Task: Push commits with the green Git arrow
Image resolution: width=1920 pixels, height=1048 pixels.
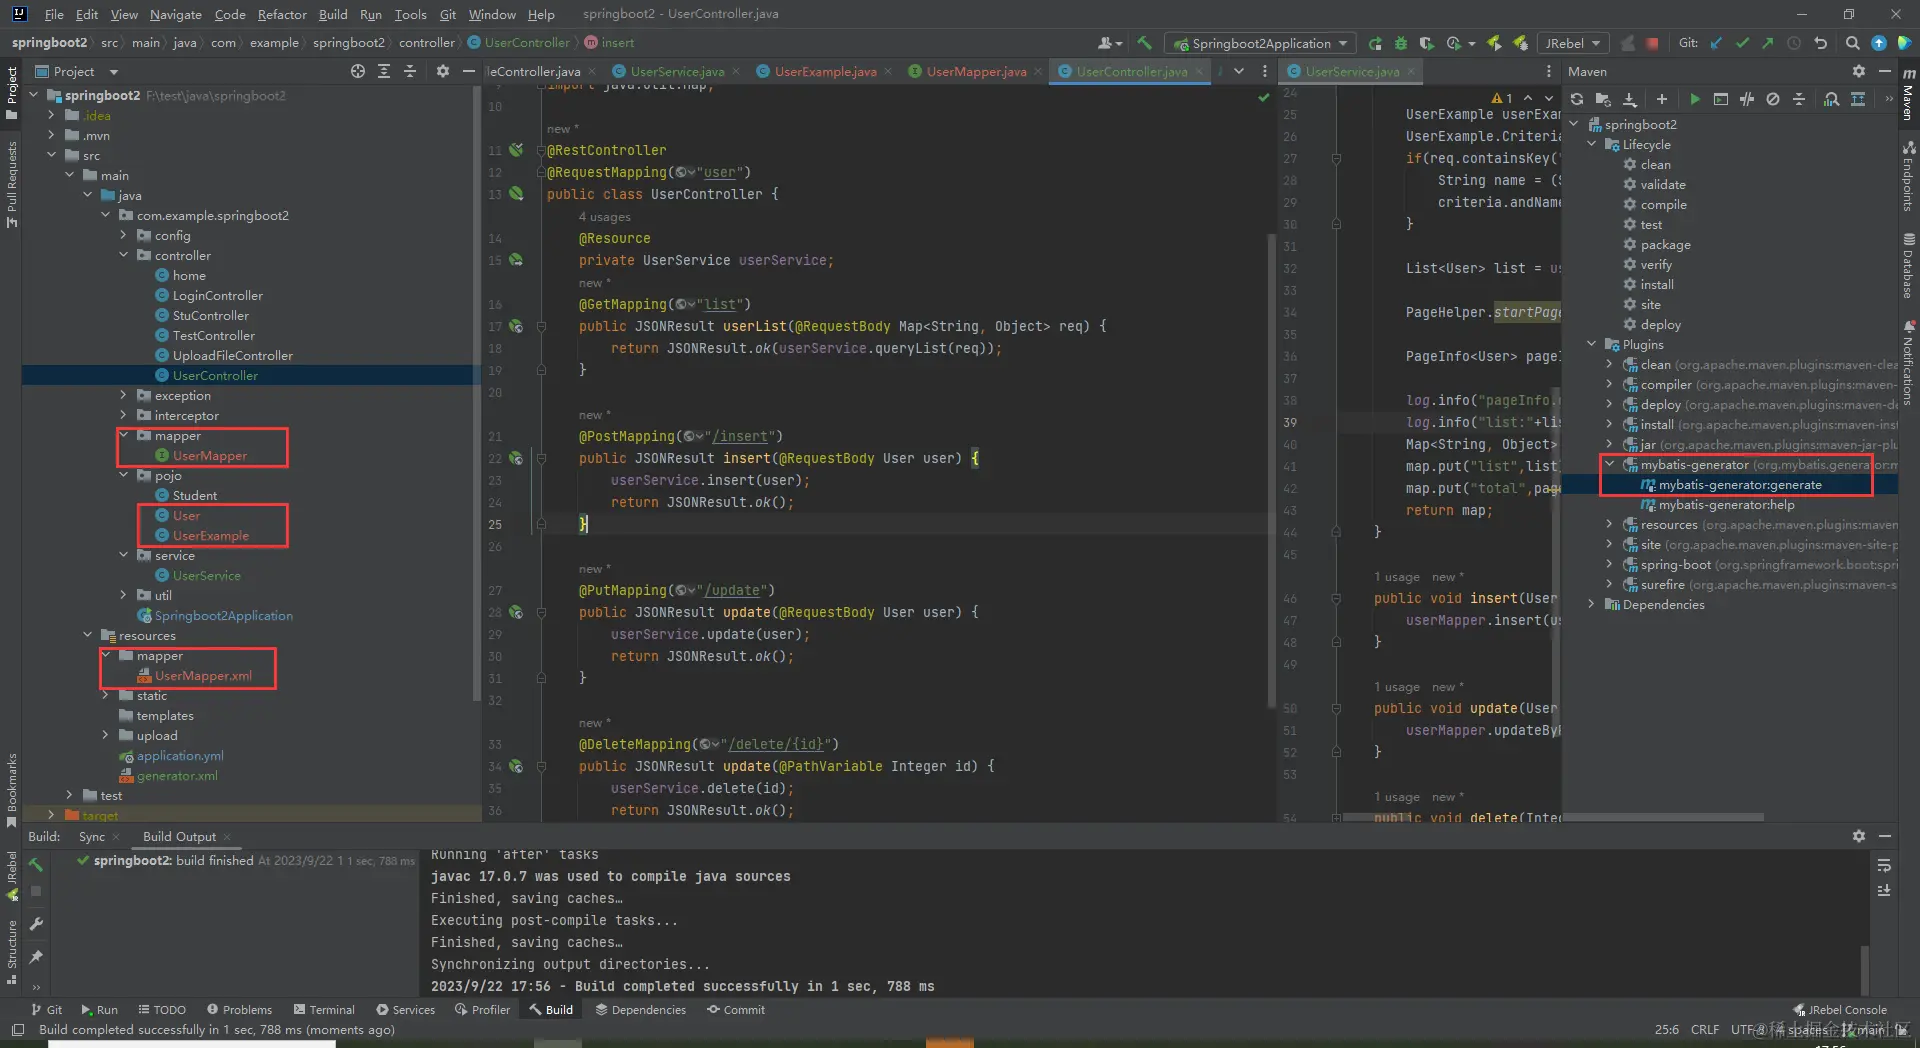Action: (x=1768, y=43)
